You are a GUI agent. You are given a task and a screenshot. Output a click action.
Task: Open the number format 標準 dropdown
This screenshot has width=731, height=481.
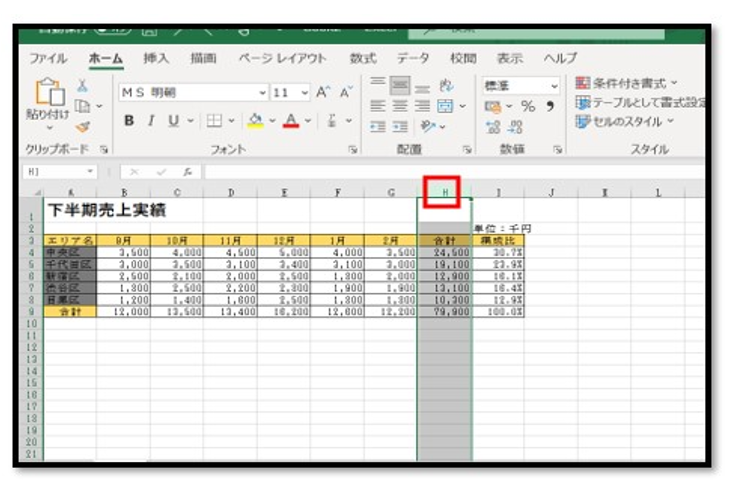click(554, 86)
